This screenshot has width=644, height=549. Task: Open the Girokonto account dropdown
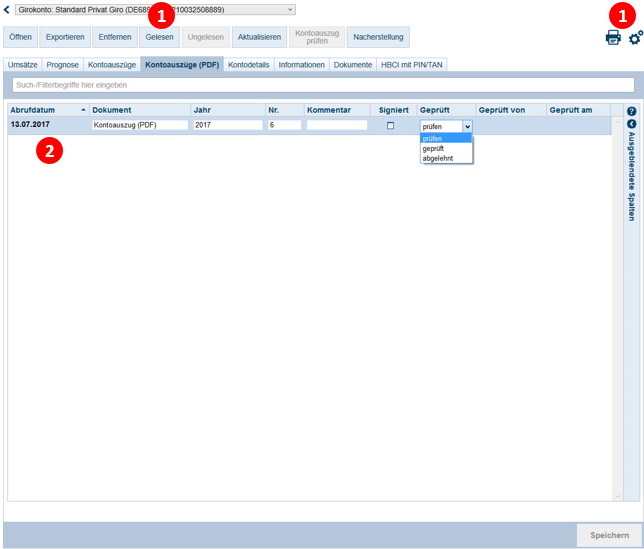pos(155,9)
